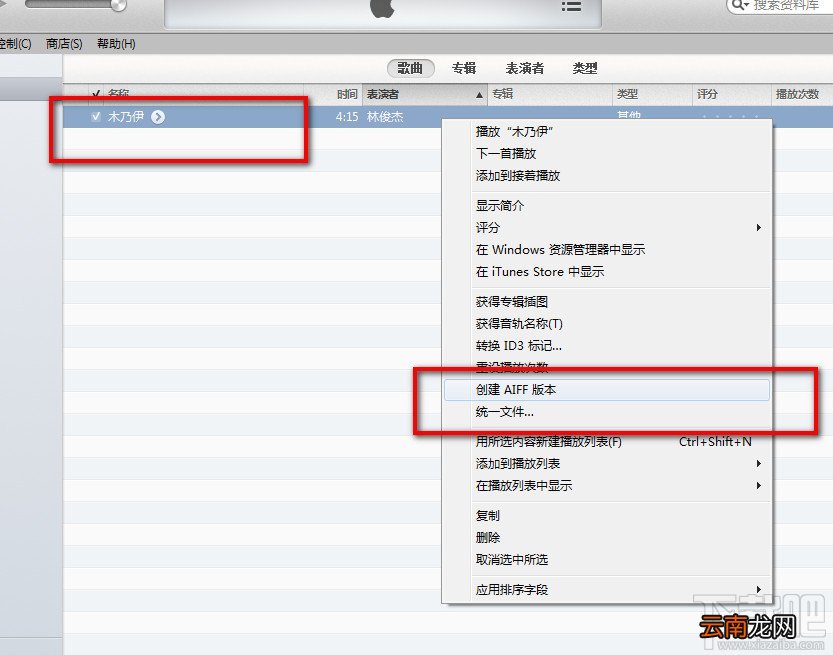The width and height of the screenshot is (833, 655).
Task: Choose 下一首播放 menu item
Action: [607, 154]
